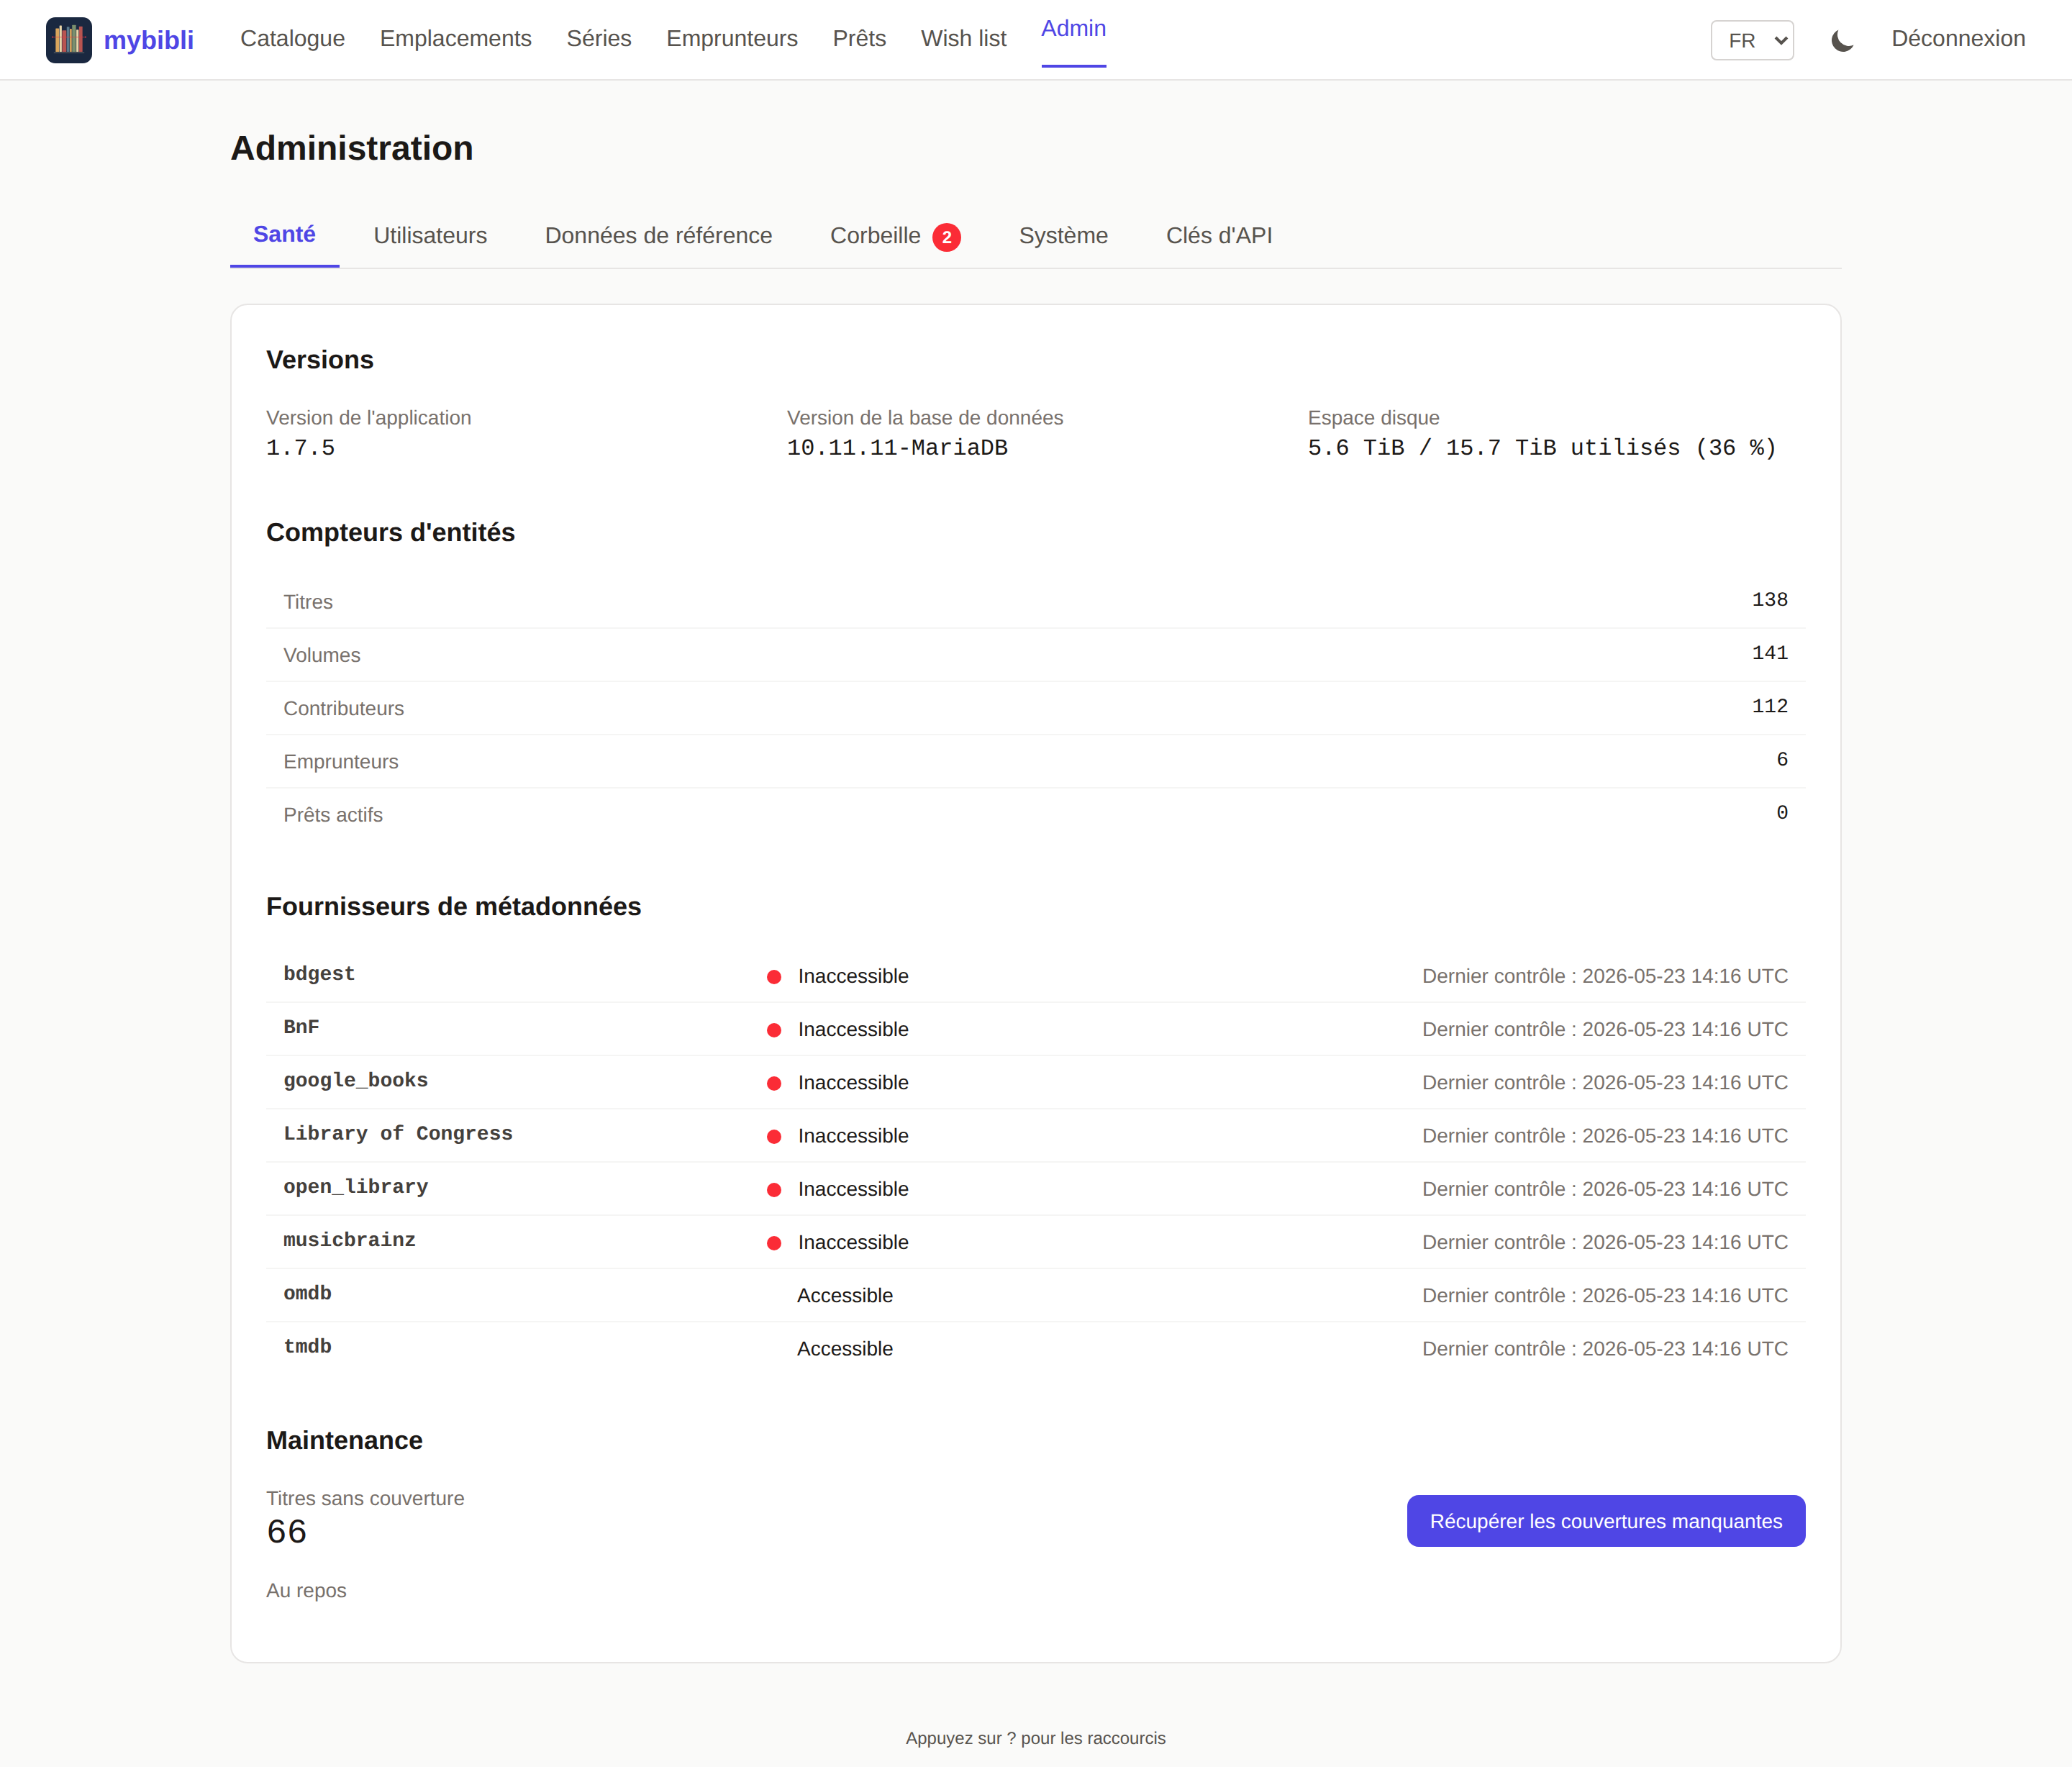Open the Wish list page
Image resolution: width=2072 pixels, height=1767 pixels.
[x=963, y=38]
